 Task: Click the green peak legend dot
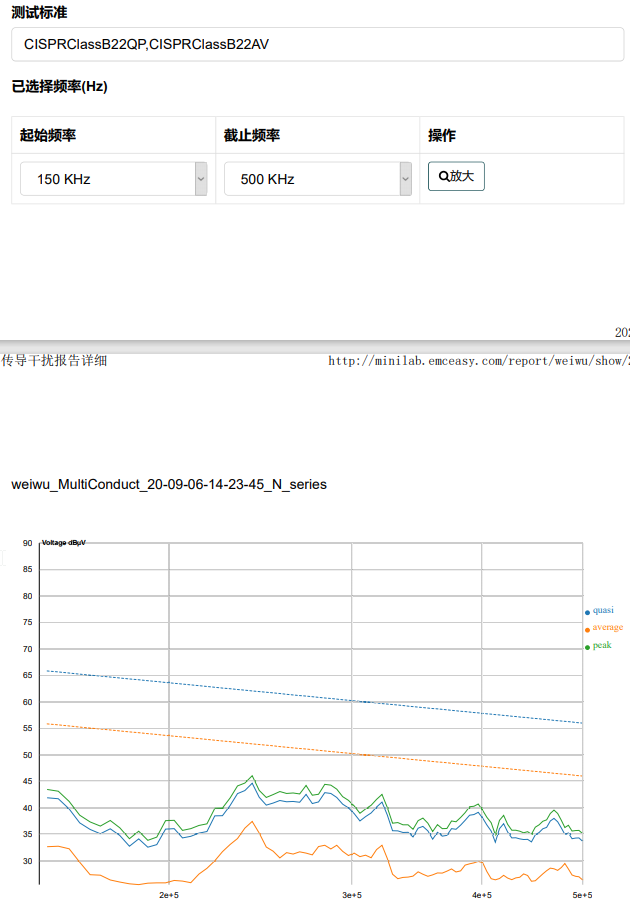587,647
